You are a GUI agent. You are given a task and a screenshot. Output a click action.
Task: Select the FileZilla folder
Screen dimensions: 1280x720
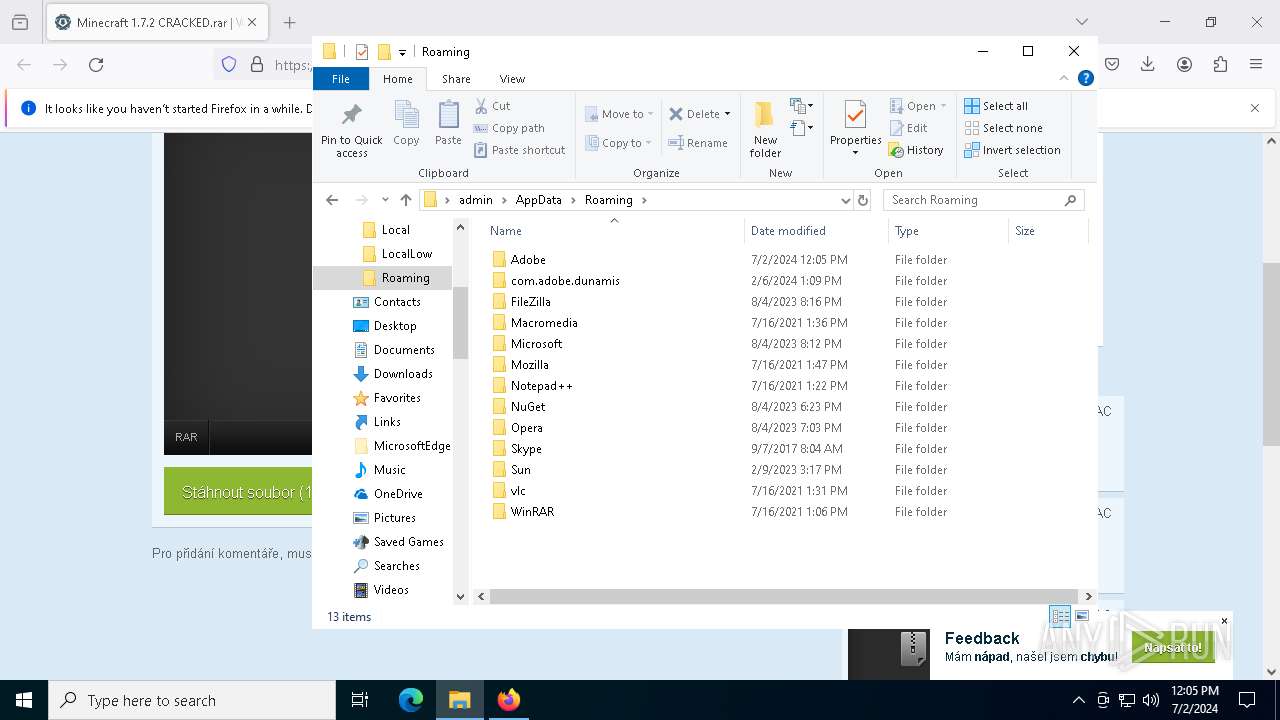point(530,302)
